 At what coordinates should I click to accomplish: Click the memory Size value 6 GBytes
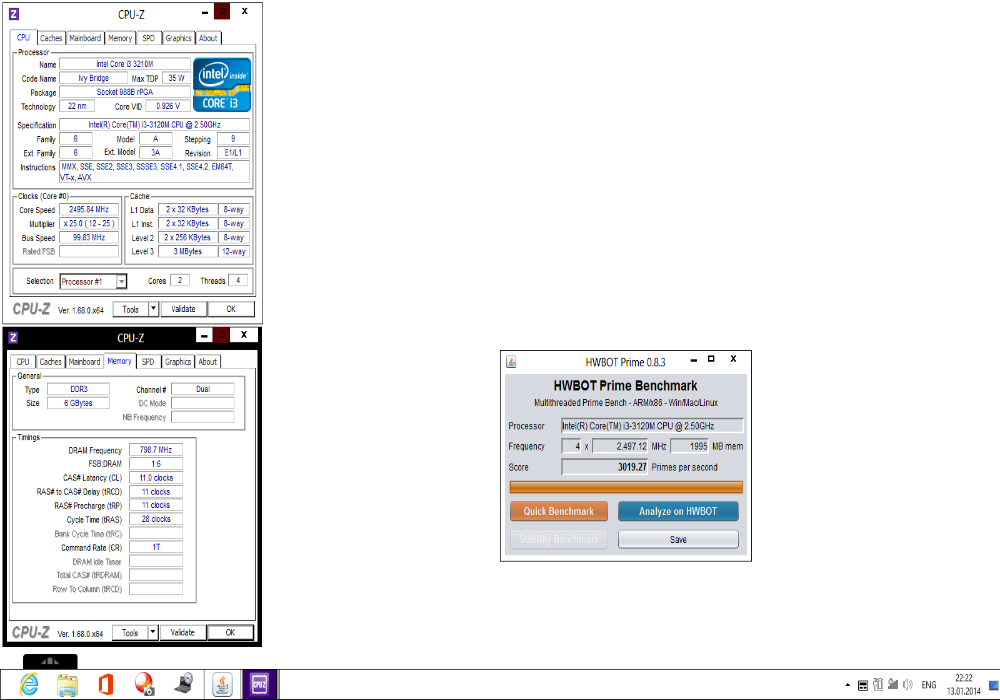click(x=78, y=403)
